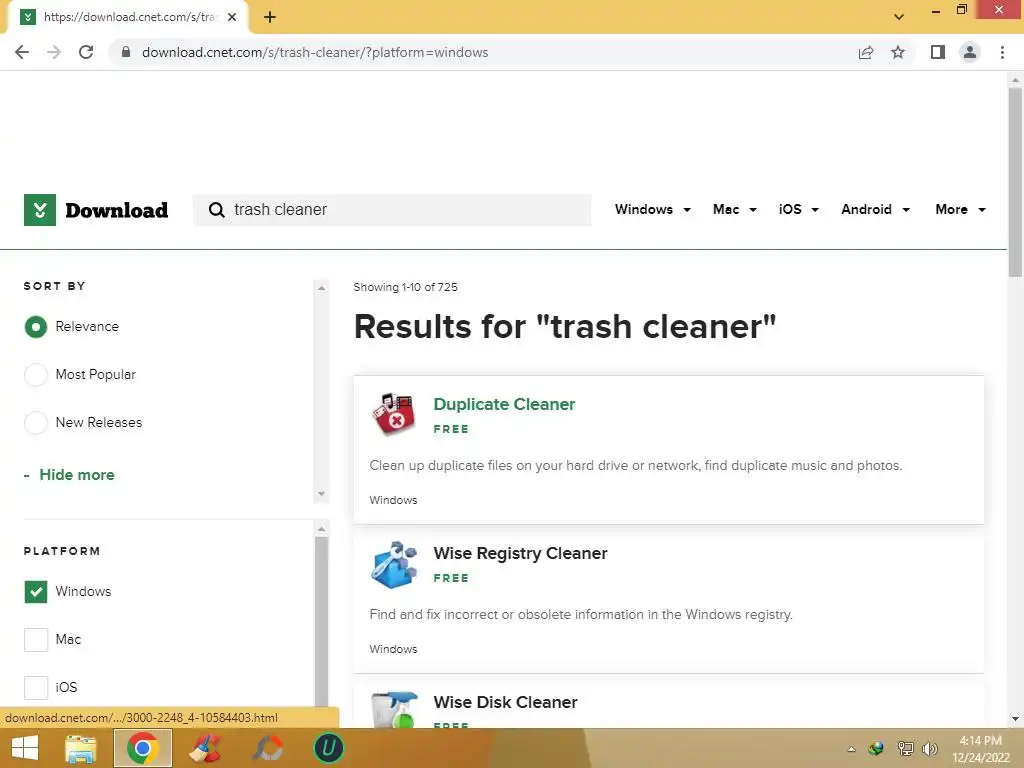Reload the current page
Image resolution: width=1024 pixels, height=768 pixels.
(86, 52)
